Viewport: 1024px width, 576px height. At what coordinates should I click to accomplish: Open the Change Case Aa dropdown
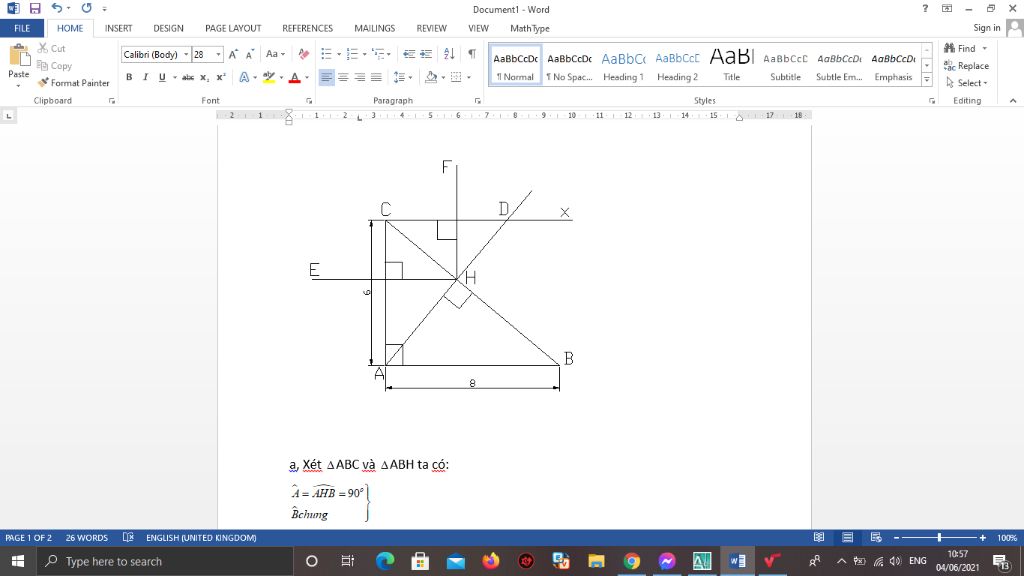pyautogui.click(x=276, y=54)
